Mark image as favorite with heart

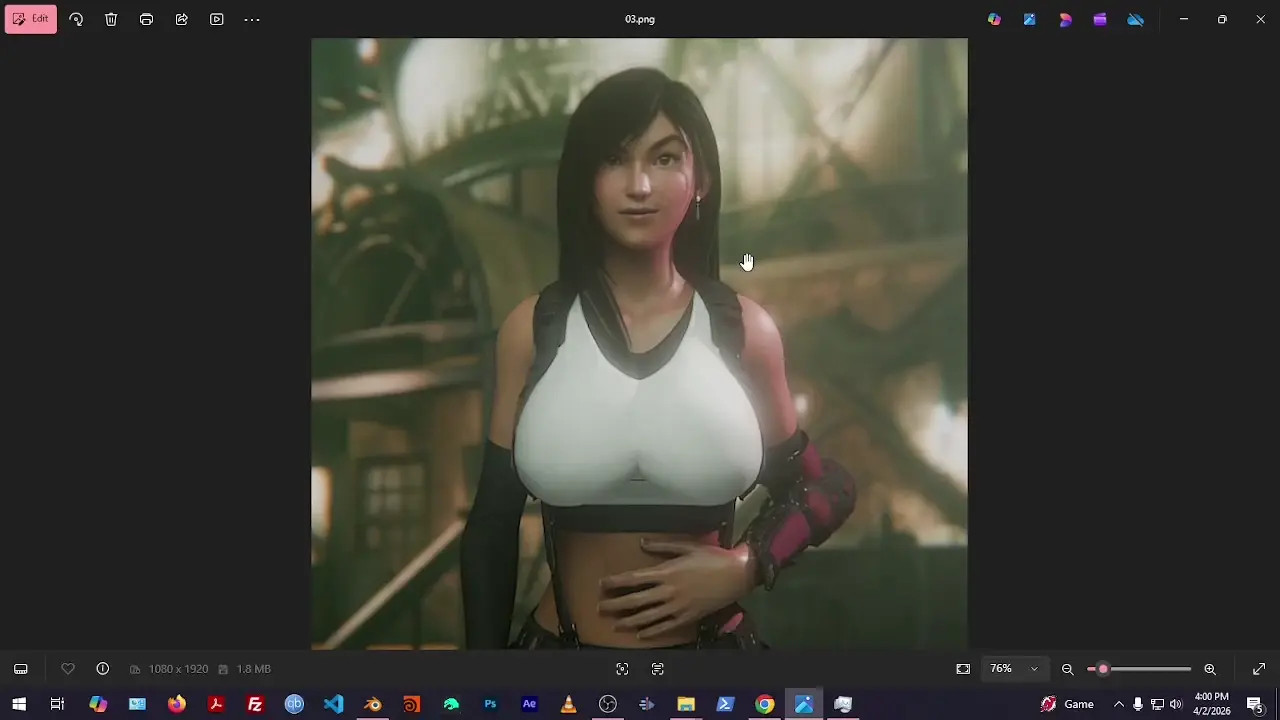[x=68, y=669]
